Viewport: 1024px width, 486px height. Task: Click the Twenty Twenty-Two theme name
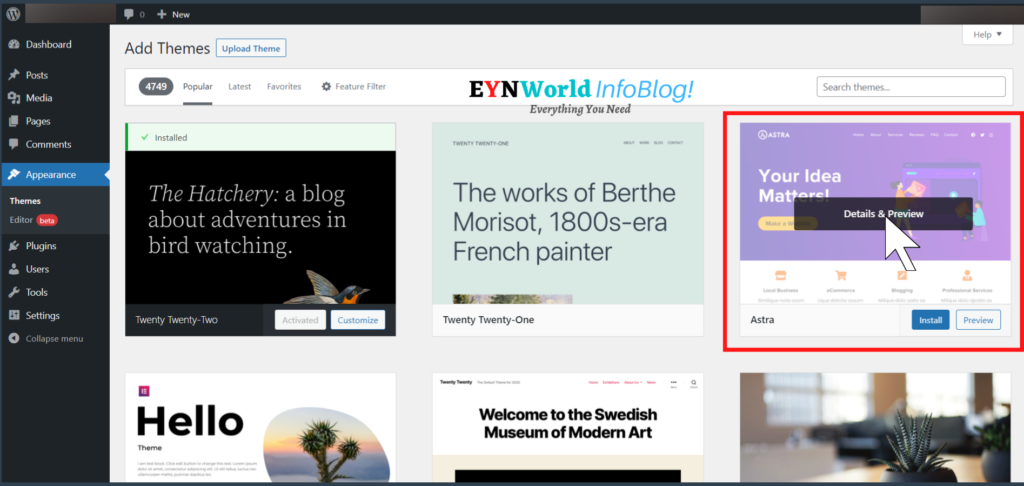(176, 320)
